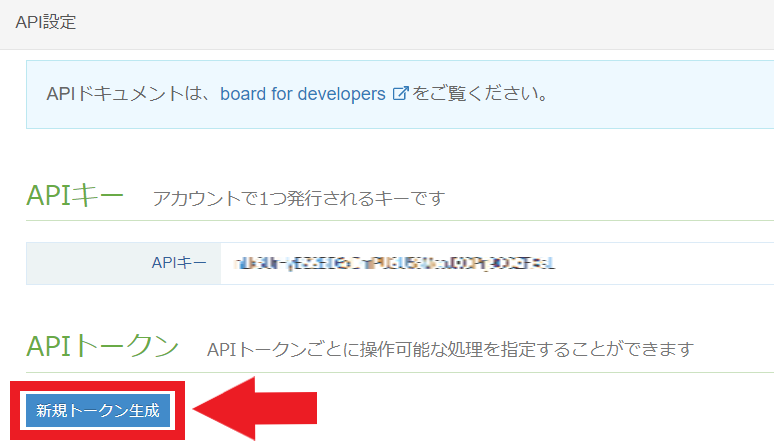The width and height of the screenshot is (774, 446).
Task: Click the 新規トークン生成 button
Action: click(x=98, y=410)
